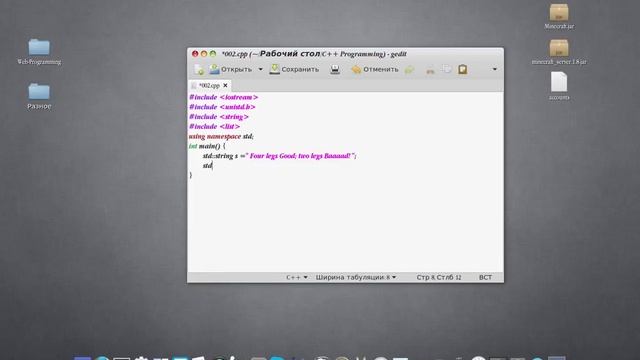640x360 pixels.
Task: Maximize gedit with the green button
Action: [213, 54]
